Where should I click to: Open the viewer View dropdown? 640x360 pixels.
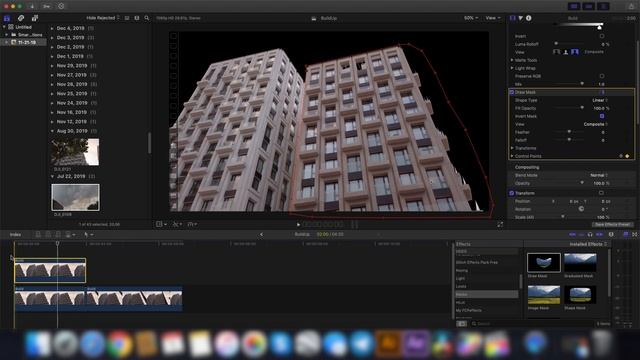pos(493,18)
